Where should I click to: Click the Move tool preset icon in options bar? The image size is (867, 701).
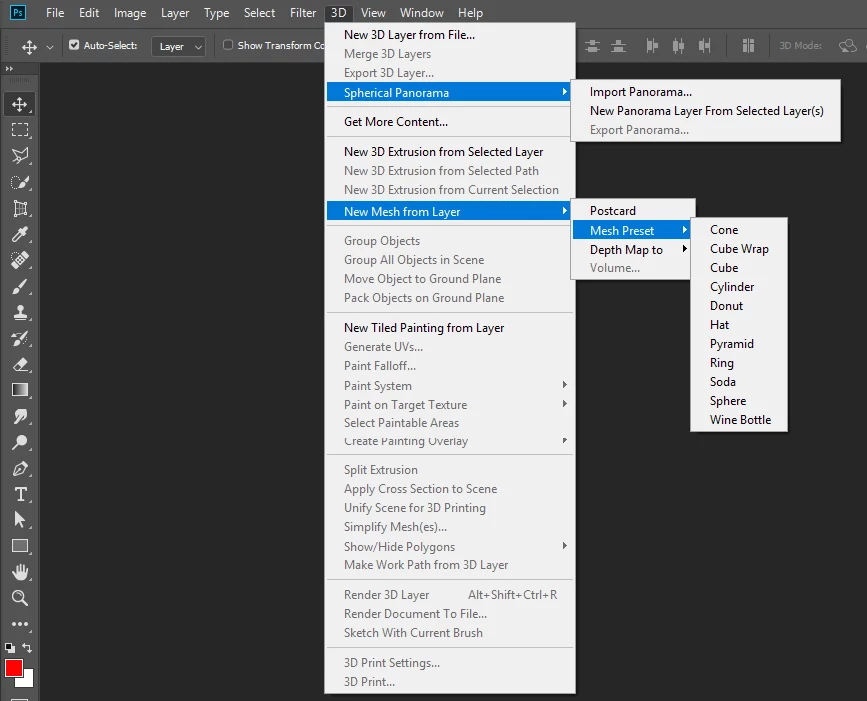click(x=29, y=47)
